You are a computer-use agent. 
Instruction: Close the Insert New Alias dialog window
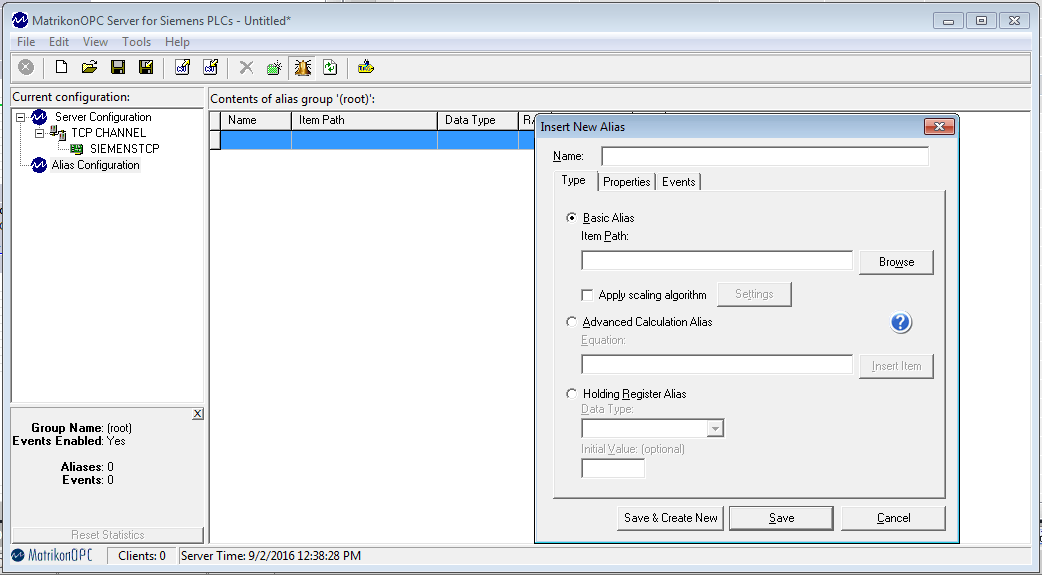[939, 126]
